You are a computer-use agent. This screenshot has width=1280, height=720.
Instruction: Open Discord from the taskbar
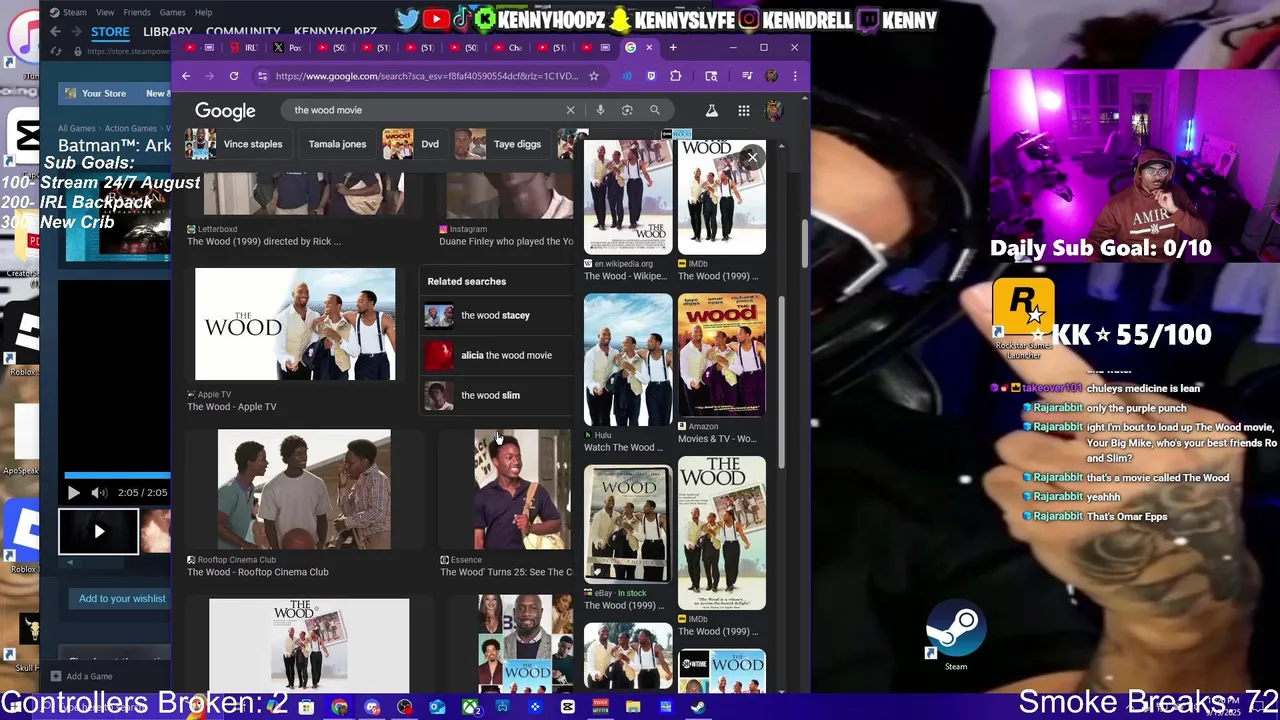pos(372,707)
